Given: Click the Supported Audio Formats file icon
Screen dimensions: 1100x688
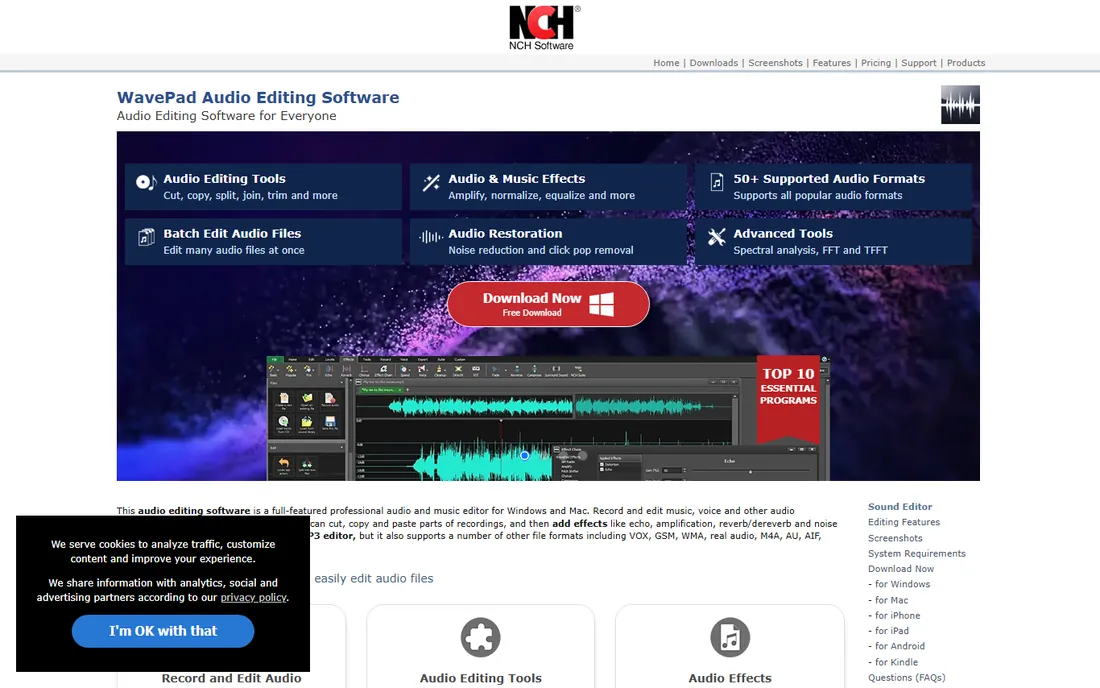Looking at the screenshot, I should [716, 182].
